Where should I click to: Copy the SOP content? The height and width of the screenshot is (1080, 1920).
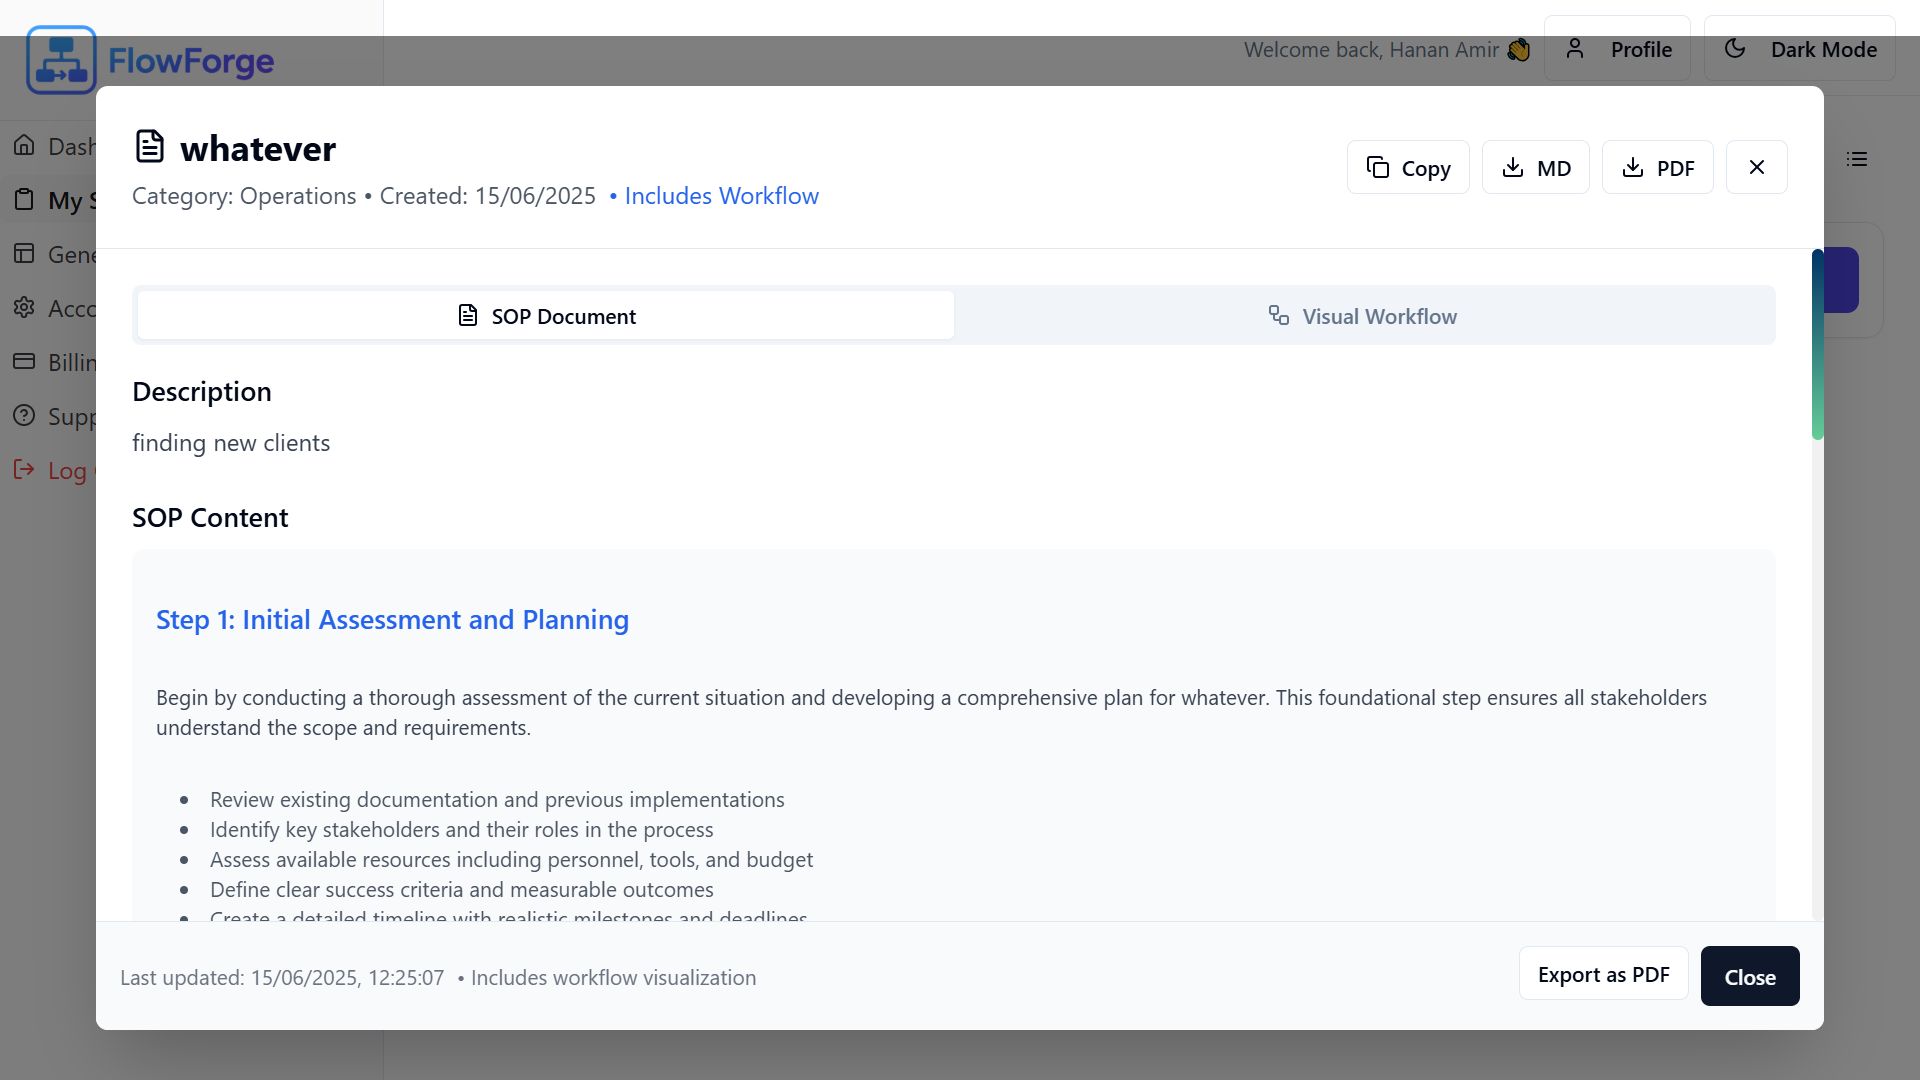point(1408,168)
